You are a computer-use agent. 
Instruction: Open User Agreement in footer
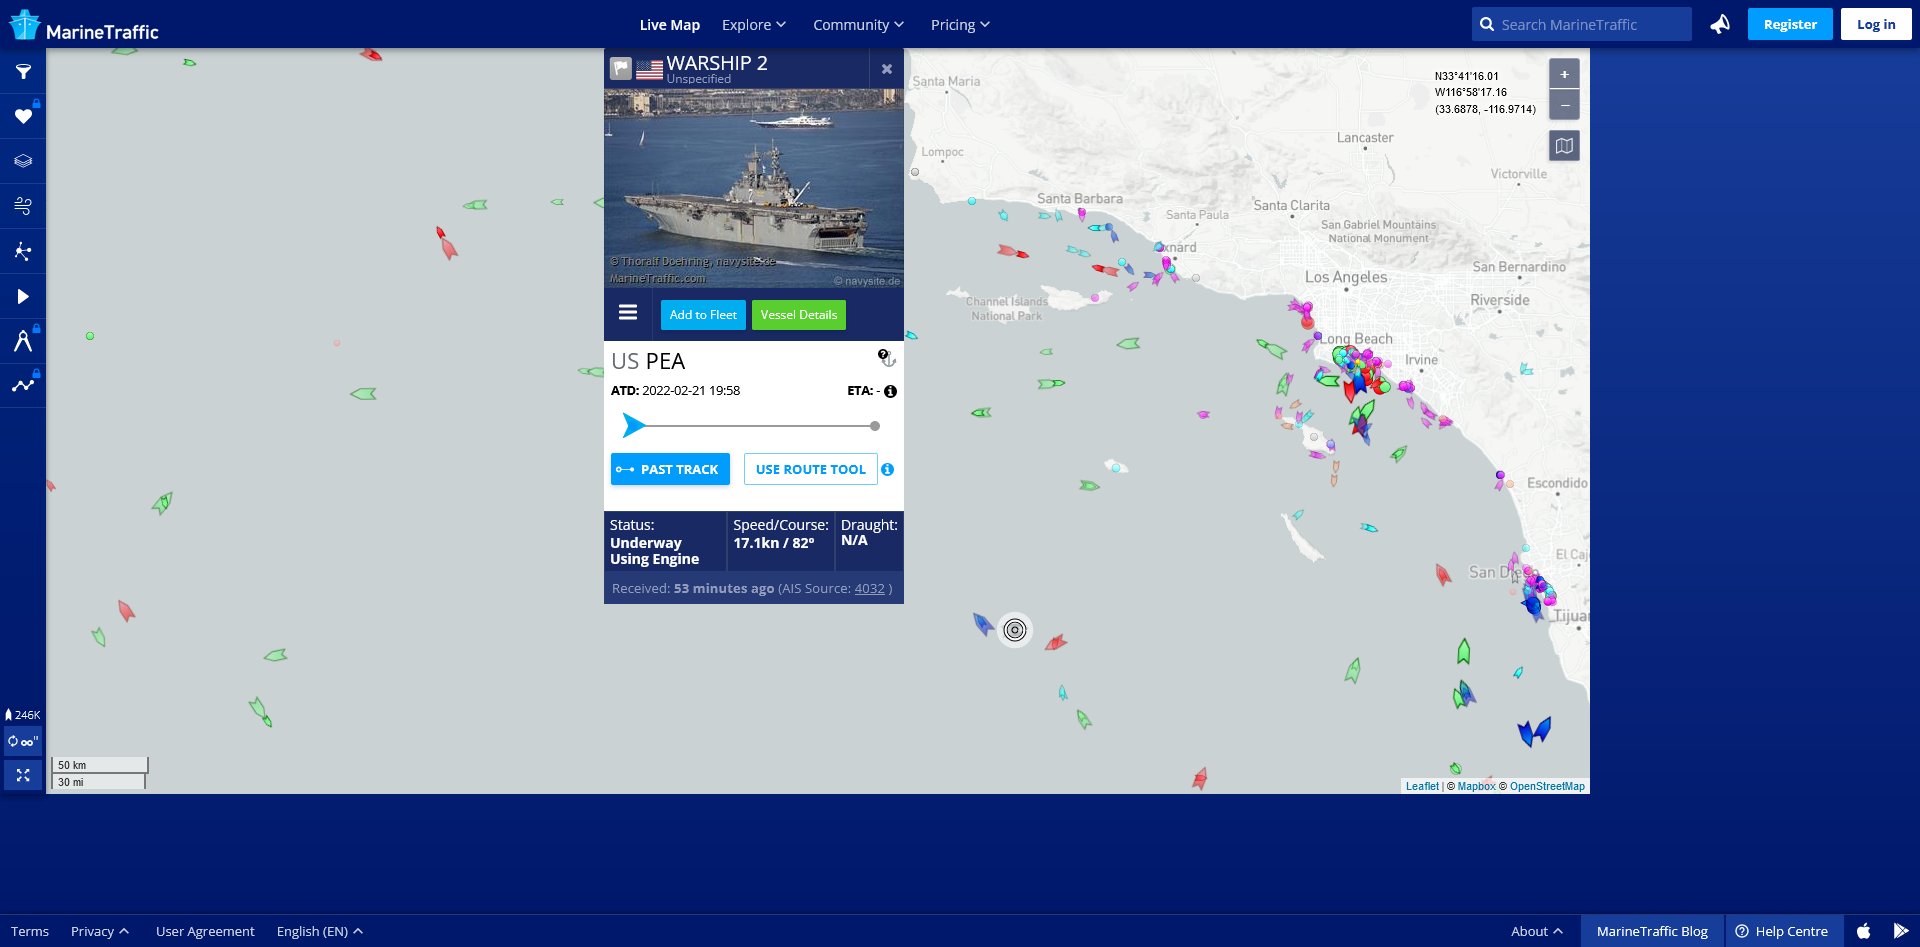[x=205, y=931]
